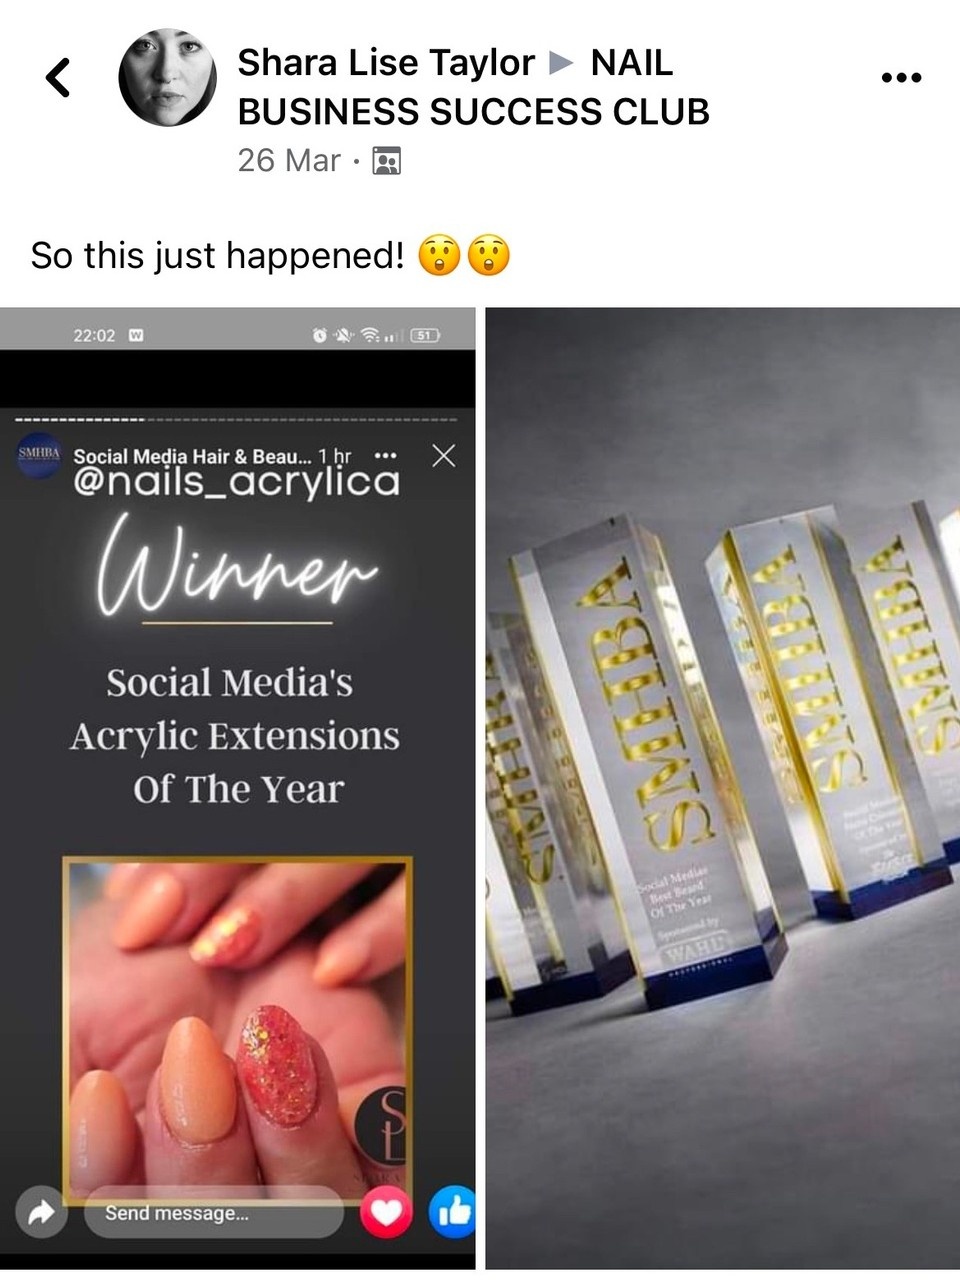Tap the red heart reaction icon
This screenshot has width=960, height=1281.
click(386, 1213)
